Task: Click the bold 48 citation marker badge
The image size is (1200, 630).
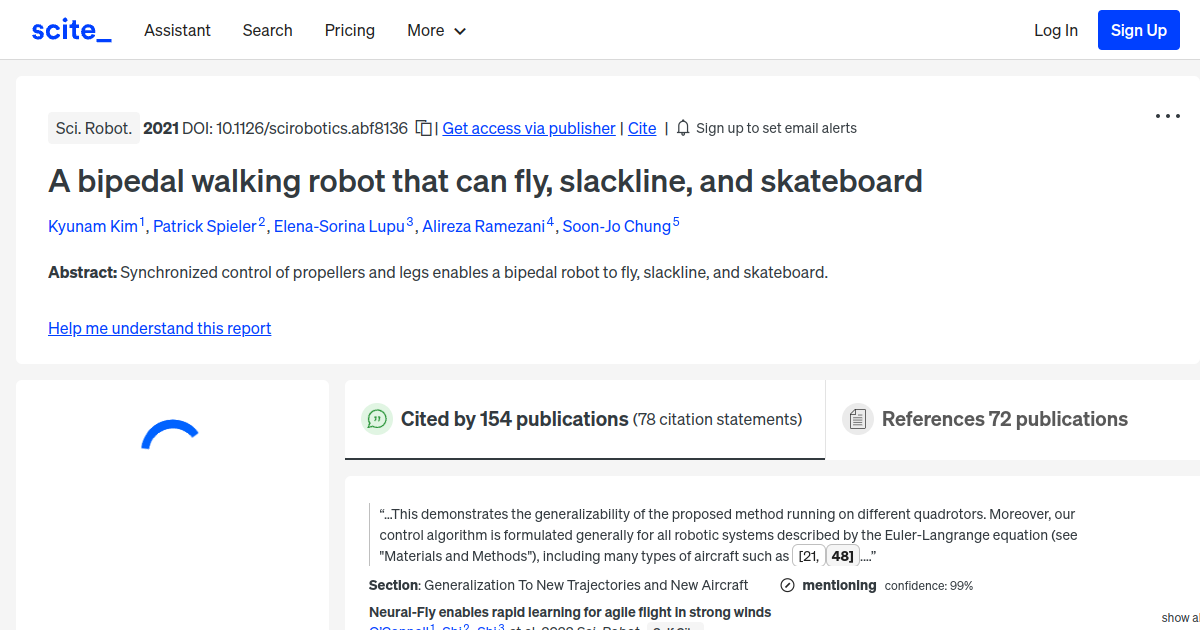Action: coord(842,555)
